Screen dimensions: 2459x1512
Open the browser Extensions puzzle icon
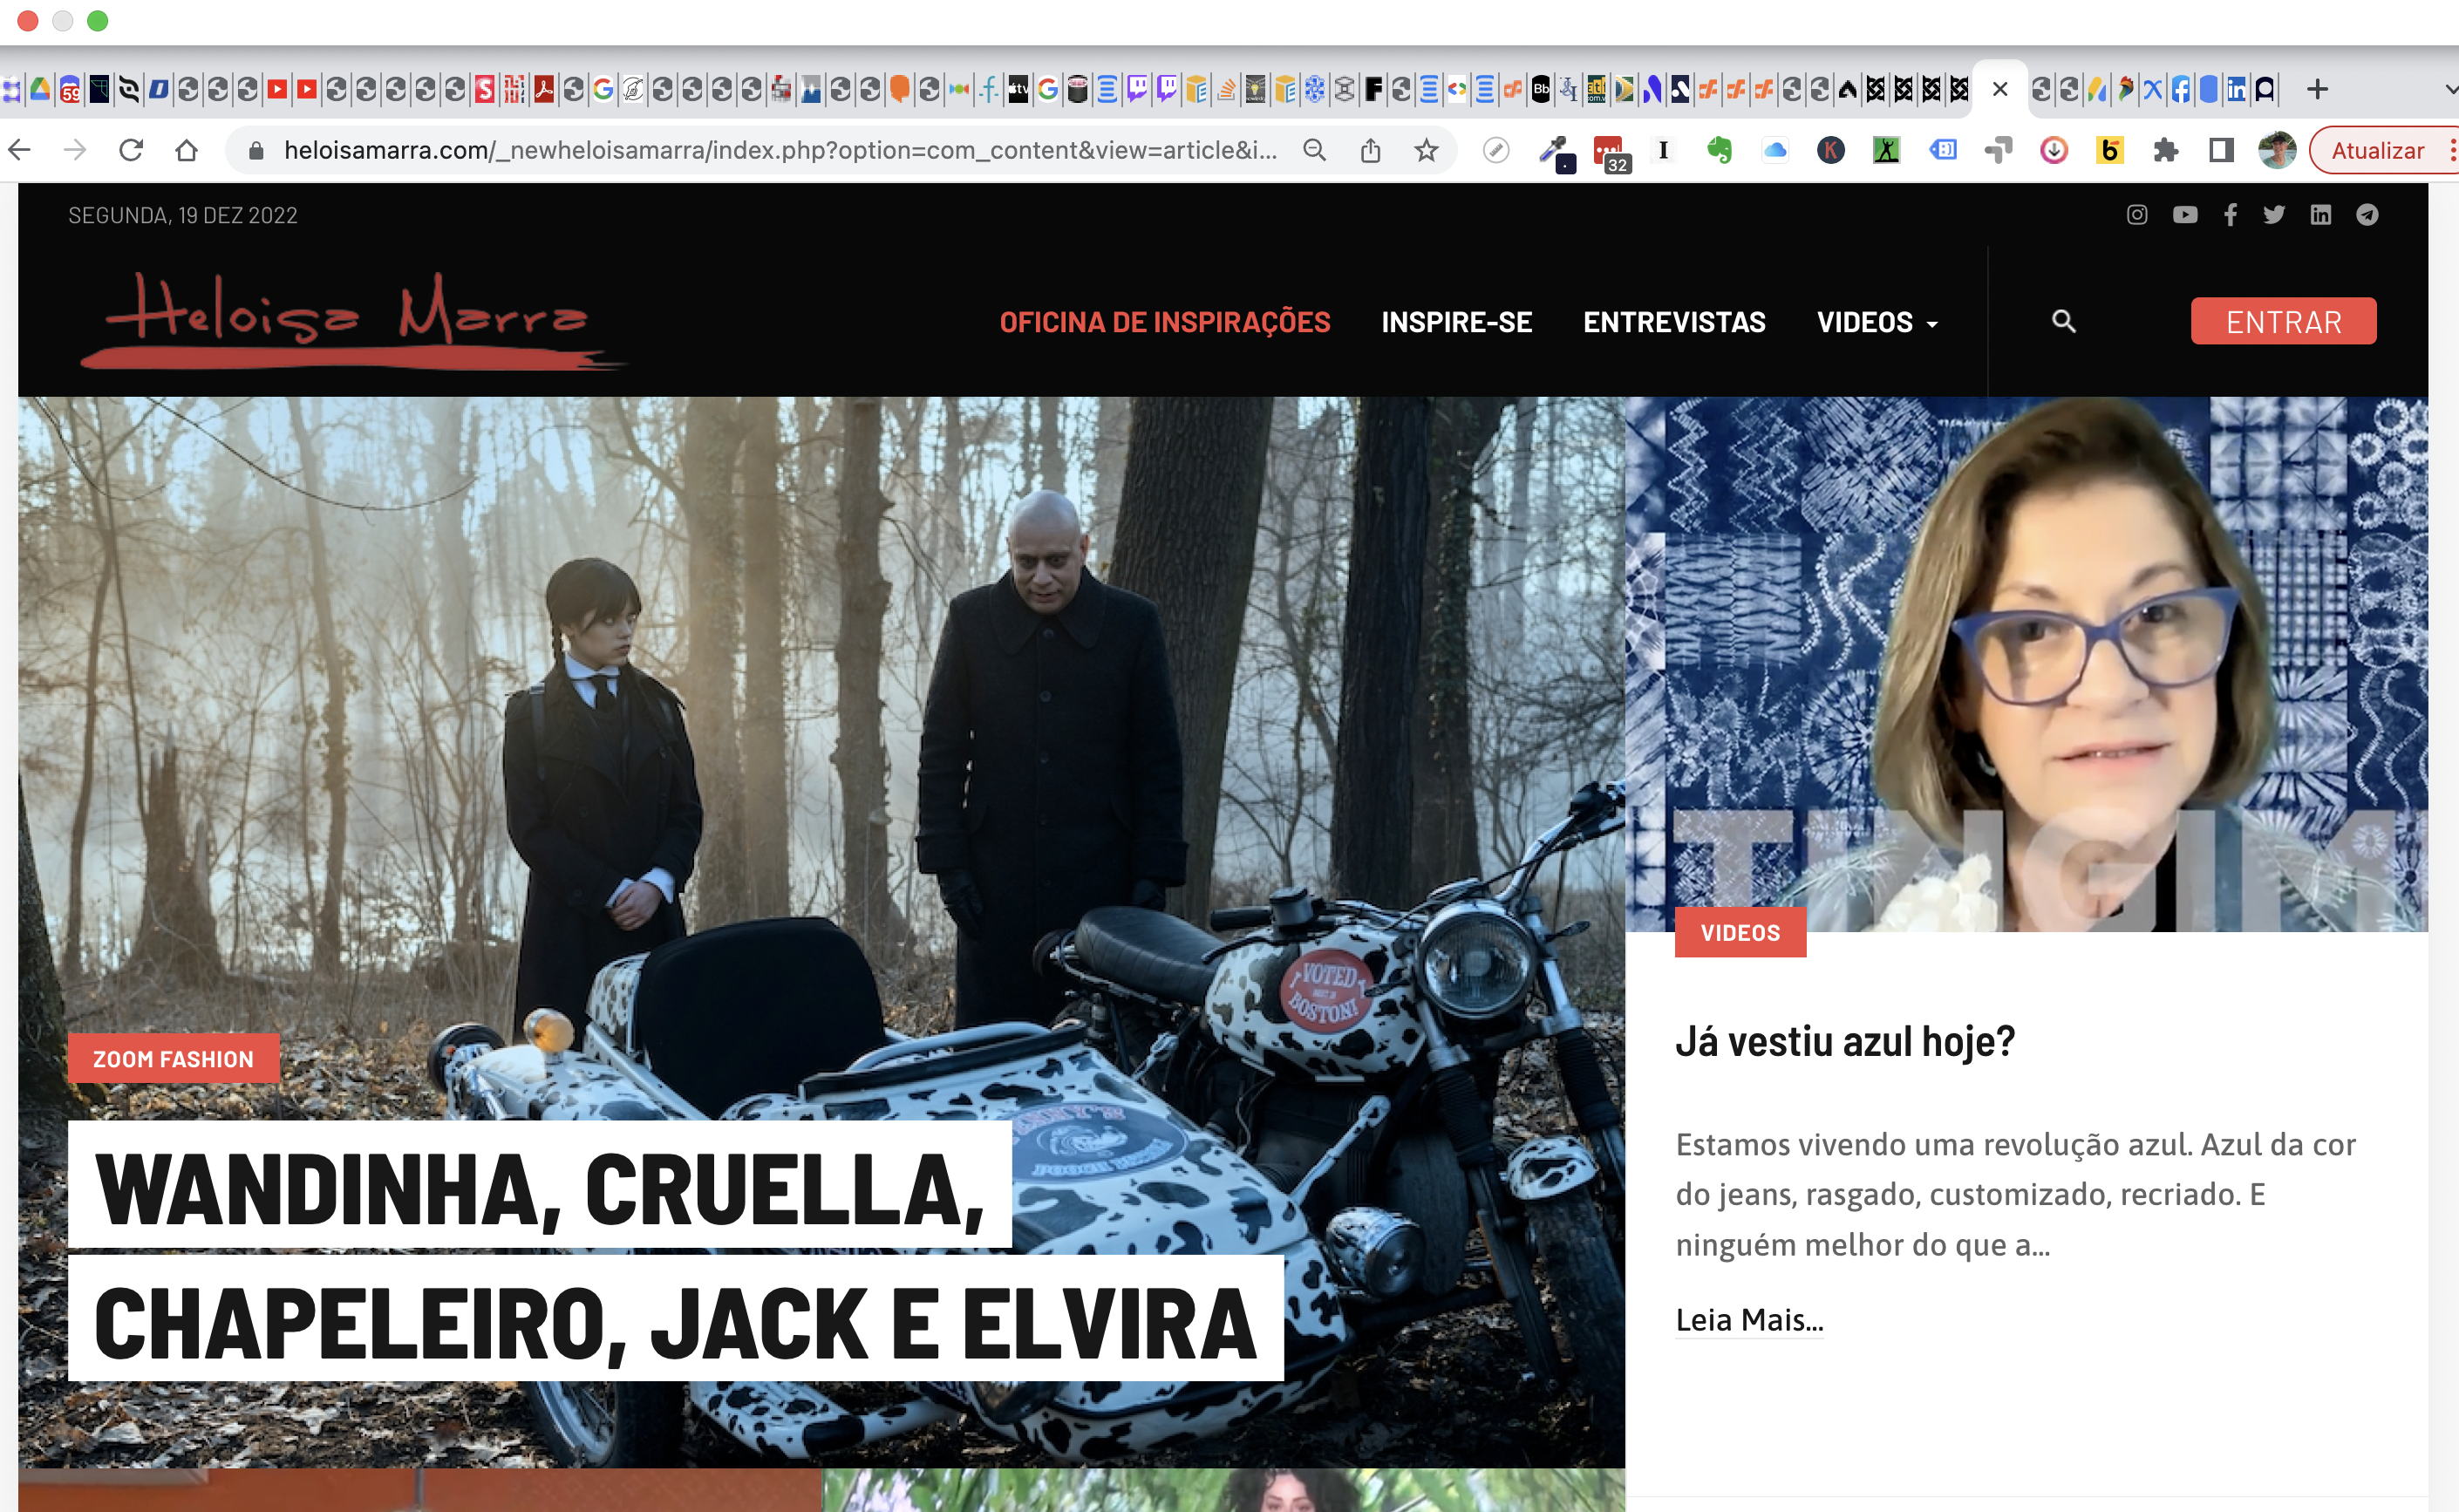pyautogui.click(x=2165, y=151)
